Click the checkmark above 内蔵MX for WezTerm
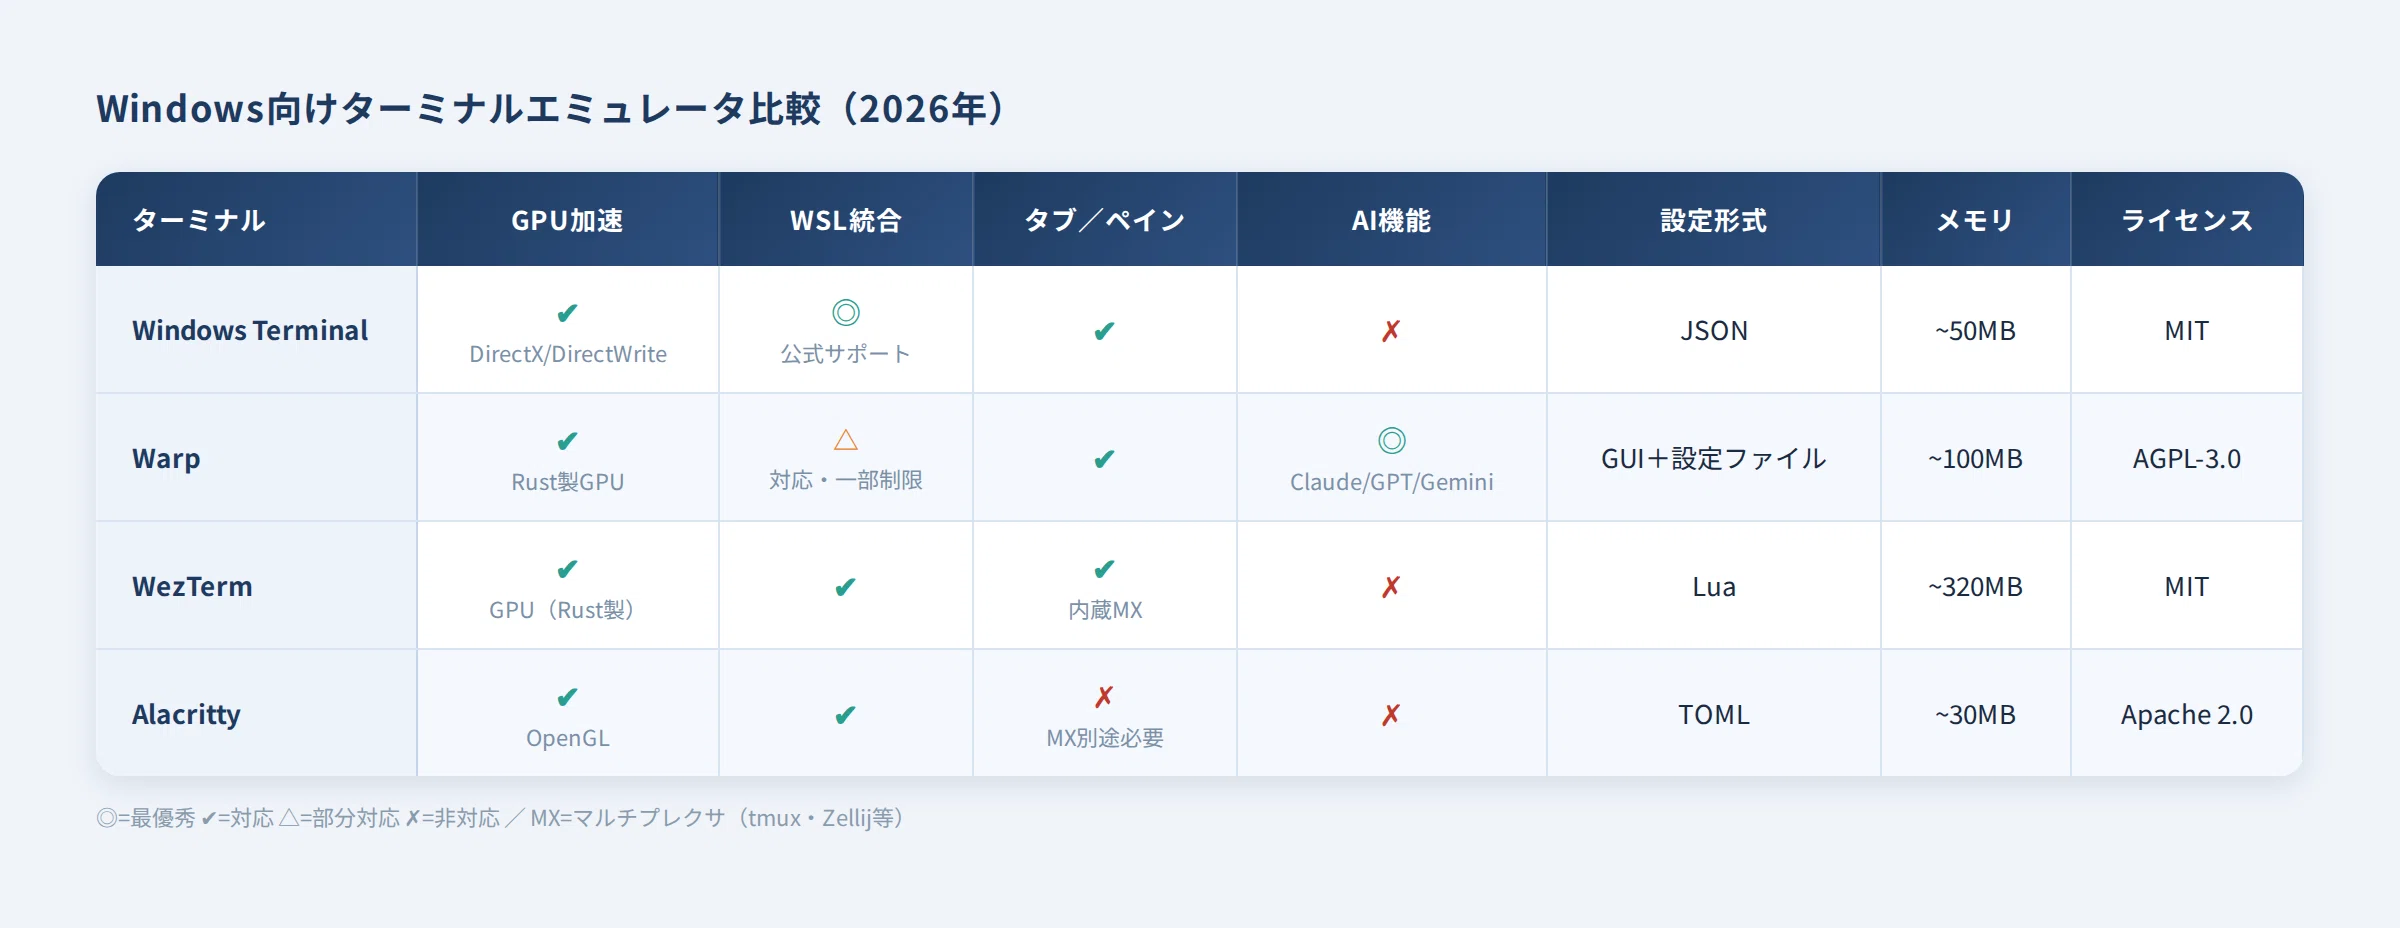Viewport: 2400px width, 928px height. [1104, 569]
